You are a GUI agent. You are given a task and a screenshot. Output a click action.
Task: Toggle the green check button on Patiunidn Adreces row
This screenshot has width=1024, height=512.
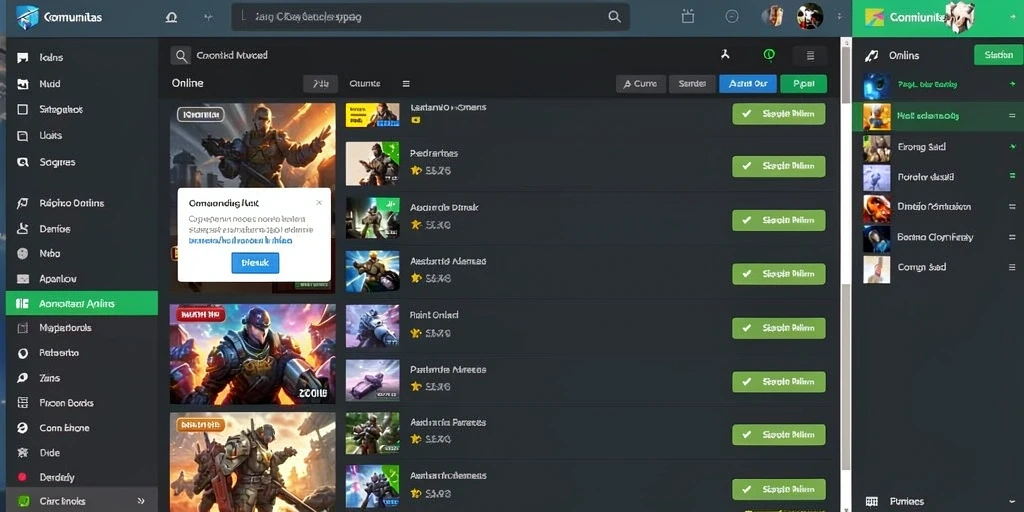pos(778,381)
